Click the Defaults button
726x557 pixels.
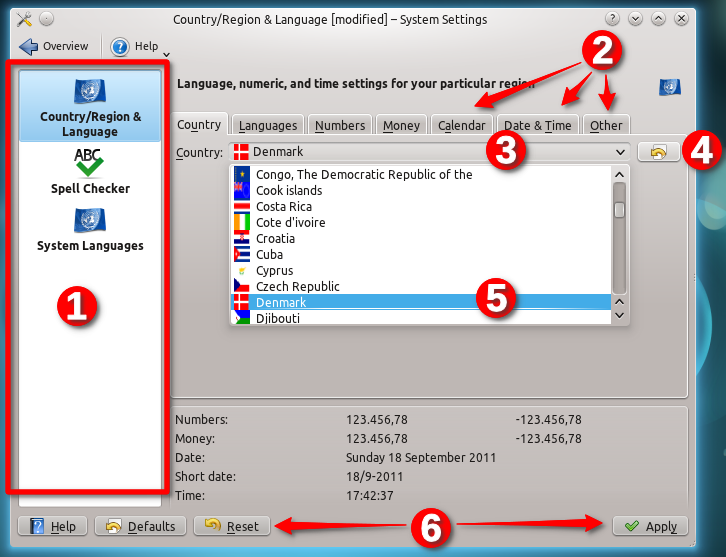click(140, 526)
